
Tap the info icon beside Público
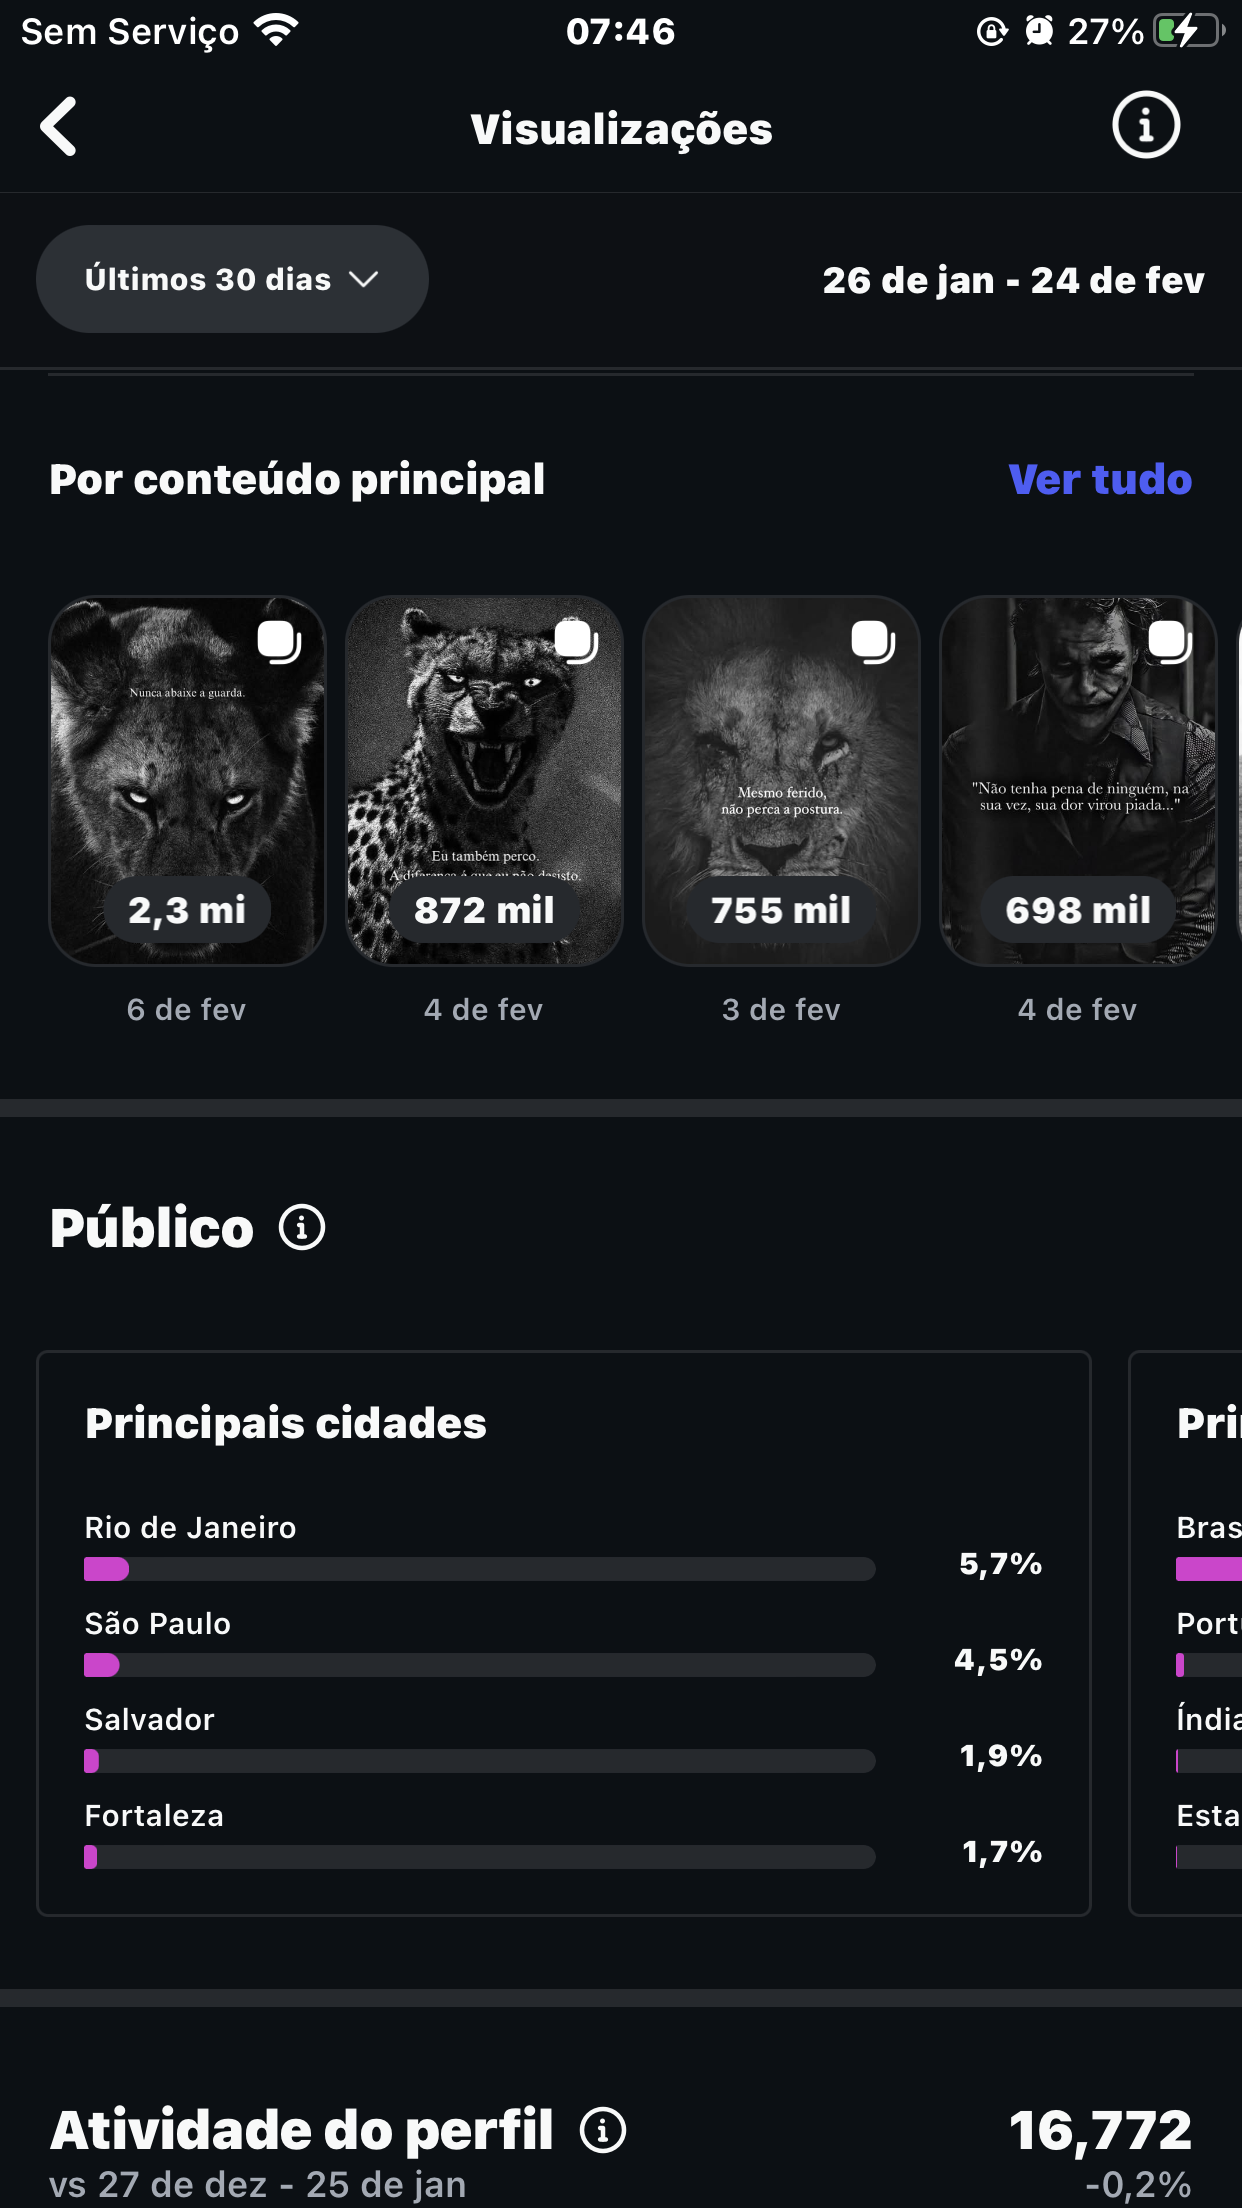[302, 1227]
